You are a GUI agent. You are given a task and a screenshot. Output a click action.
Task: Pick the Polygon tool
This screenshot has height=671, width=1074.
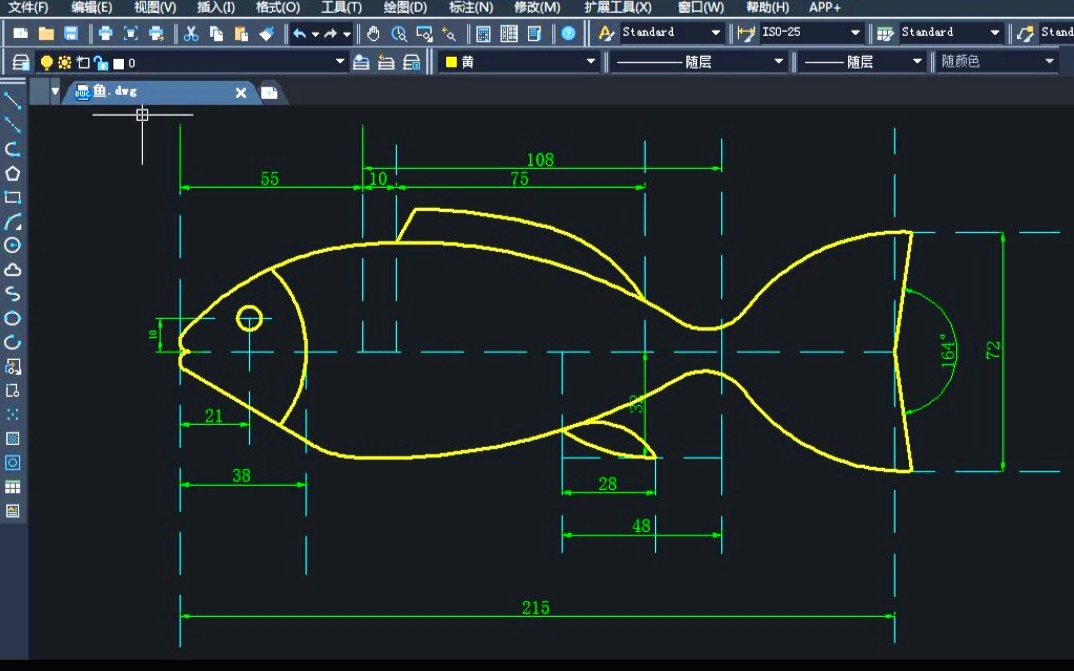click(12, 173)
